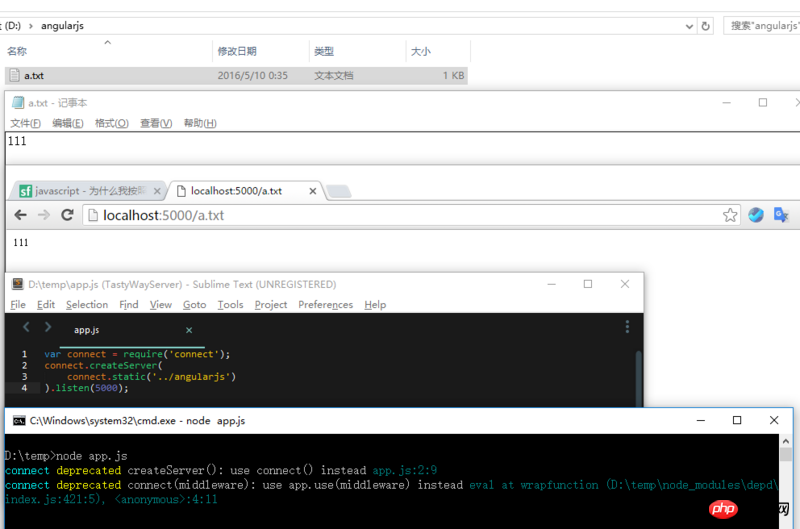This screenshot has width=800, height=529.
Task: Click Chrome's forward arrow button
Action: (43, 215)
